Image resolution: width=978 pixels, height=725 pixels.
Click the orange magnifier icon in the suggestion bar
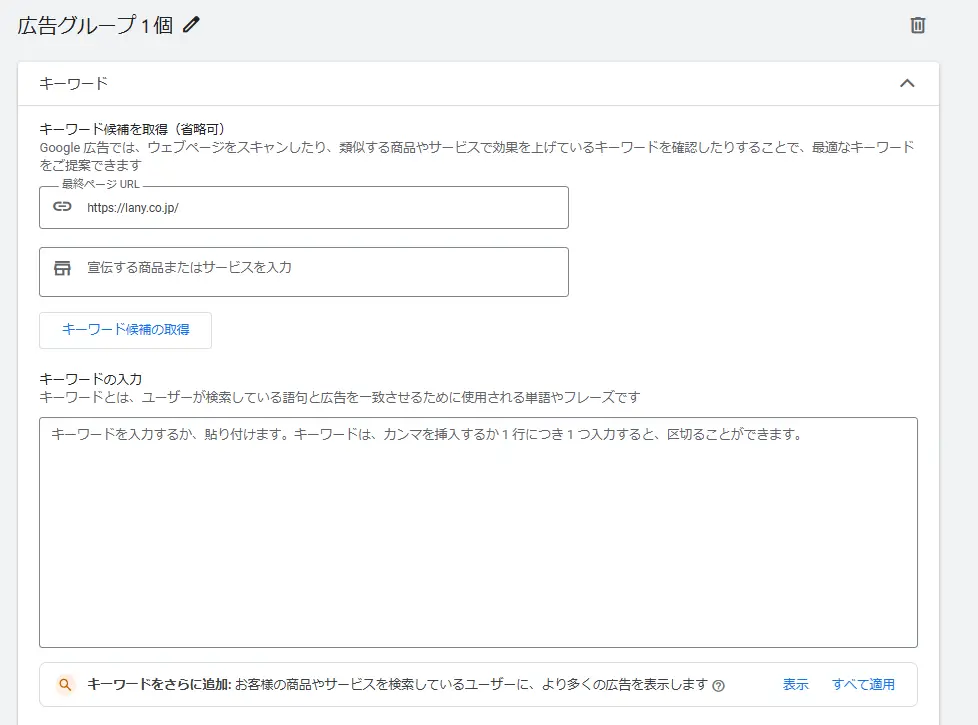[x=65, y=684]
